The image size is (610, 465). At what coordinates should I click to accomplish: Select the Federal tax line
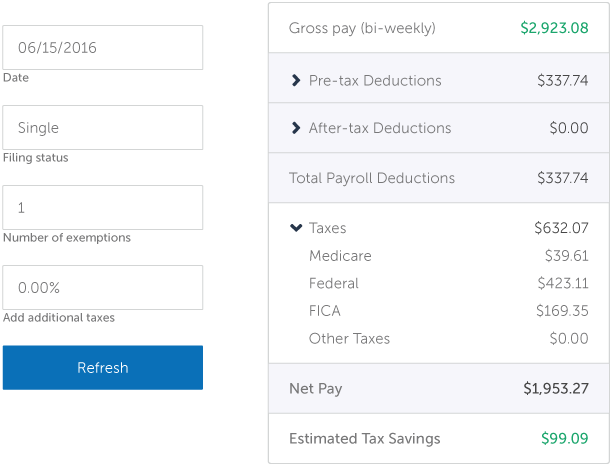click(x=334, y=283)
